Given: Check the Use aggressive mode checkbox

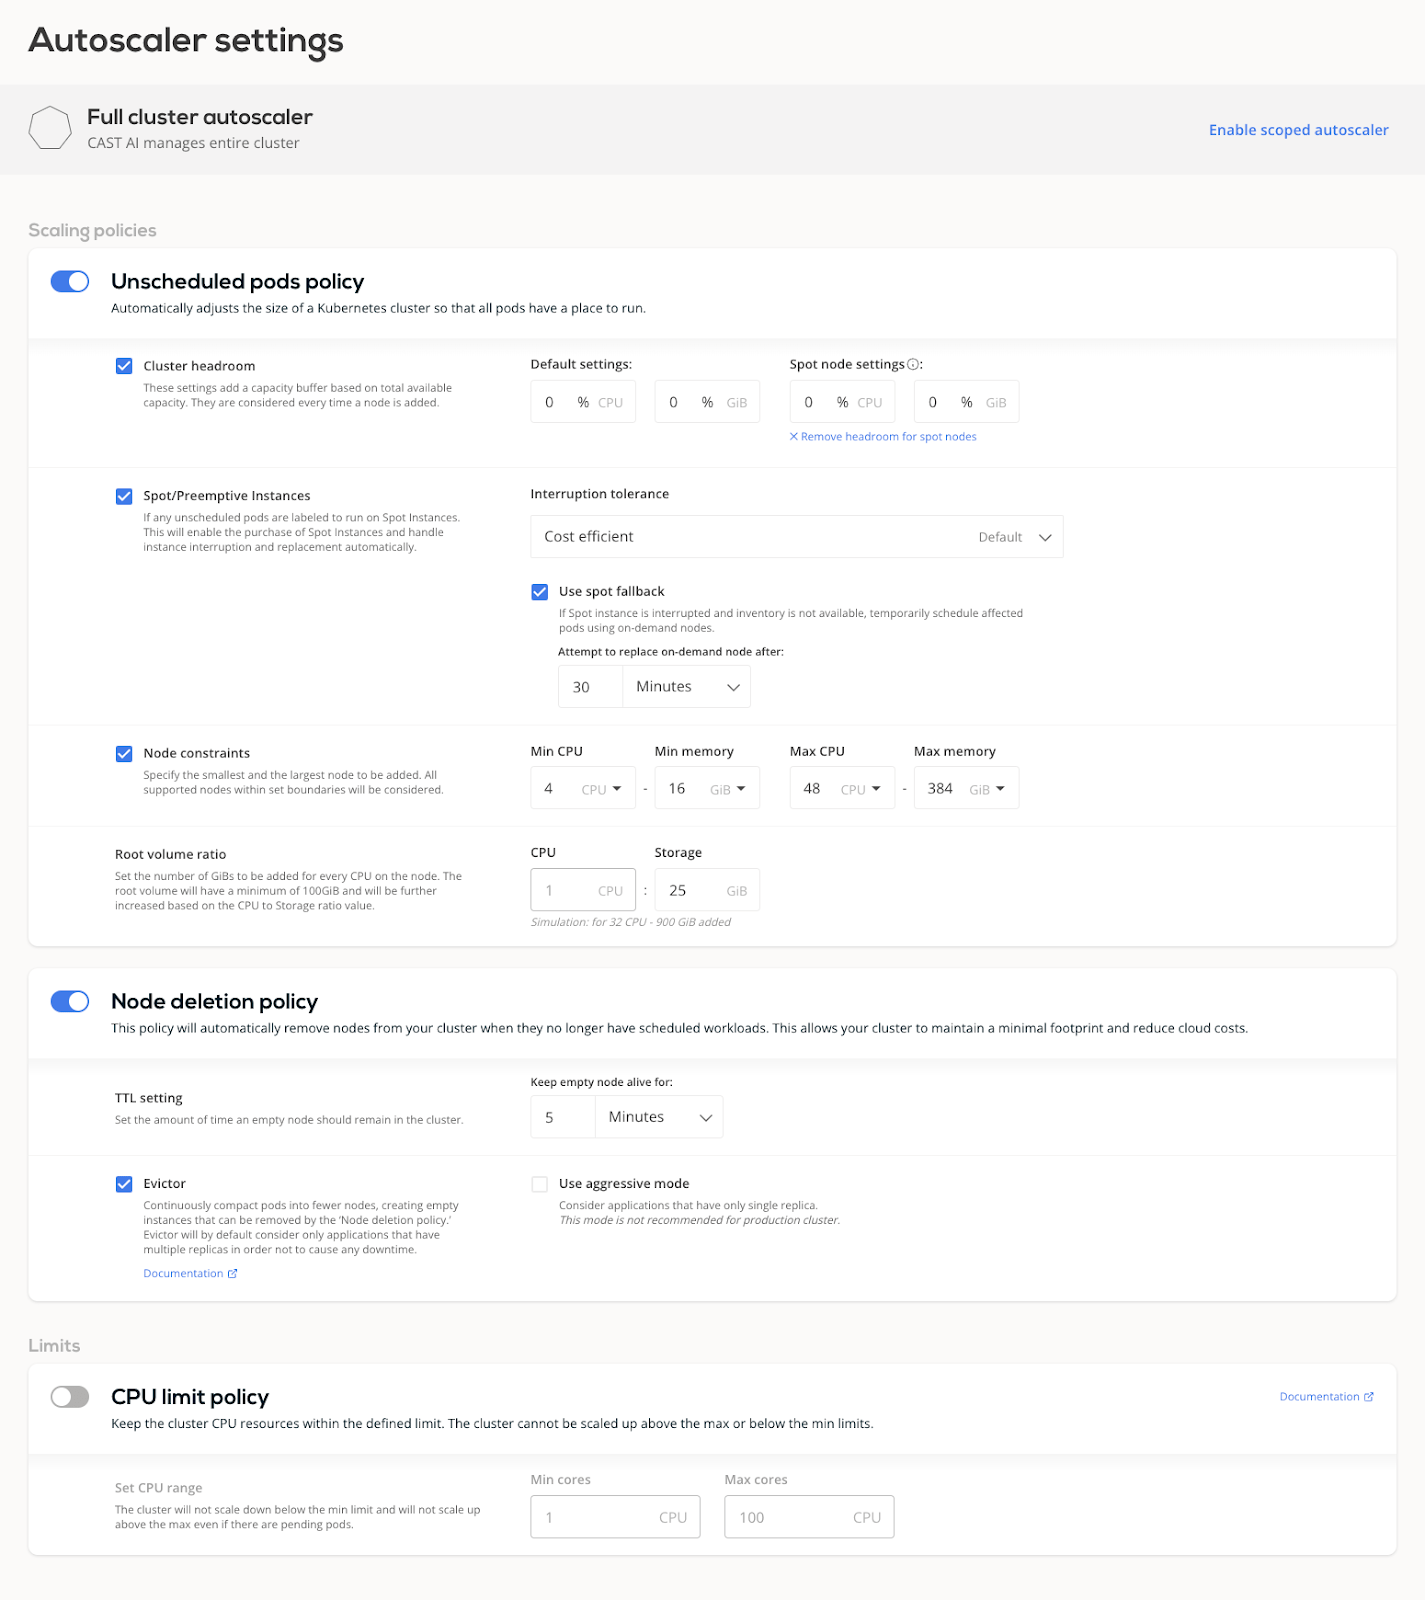Looking at the screenshot, I should 540,1184.
